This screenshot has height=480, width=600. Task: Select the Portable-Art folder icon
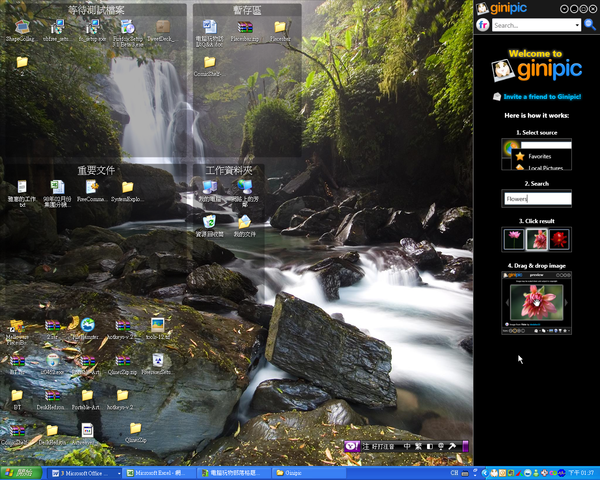[x=87, y=395]
